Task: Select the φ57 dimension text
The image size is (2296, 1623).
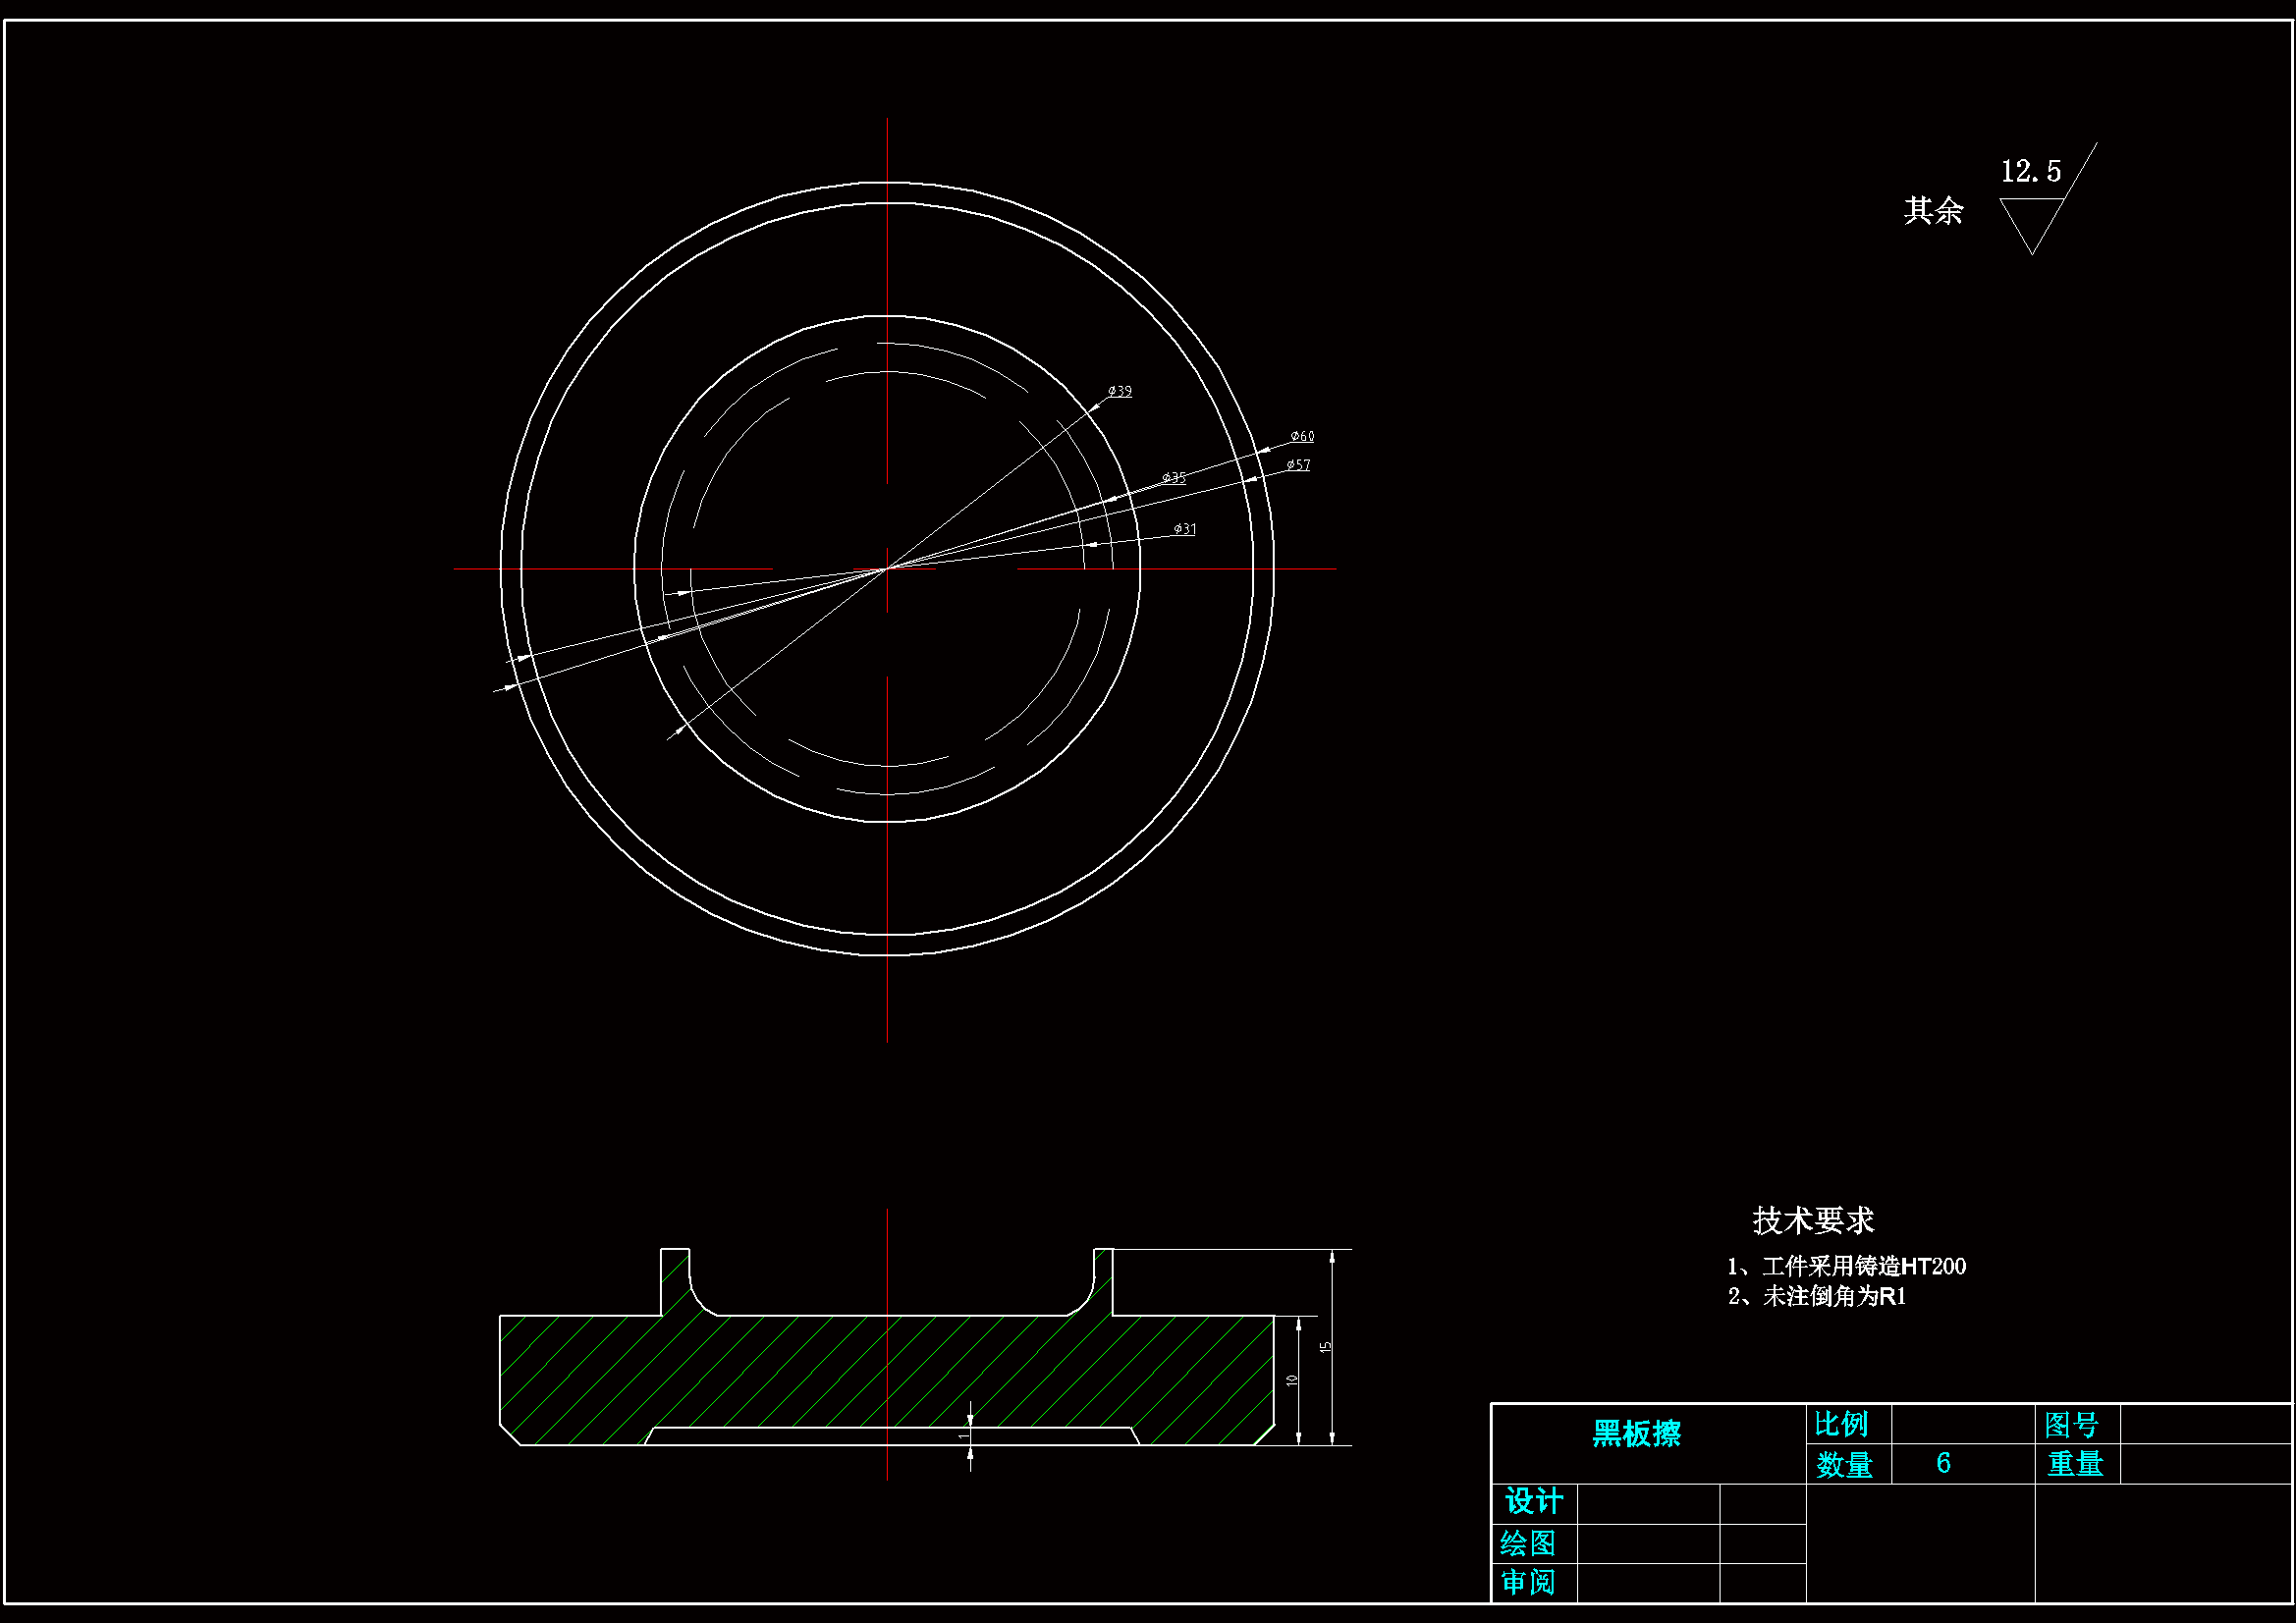Action: [x=1298, y=465]
